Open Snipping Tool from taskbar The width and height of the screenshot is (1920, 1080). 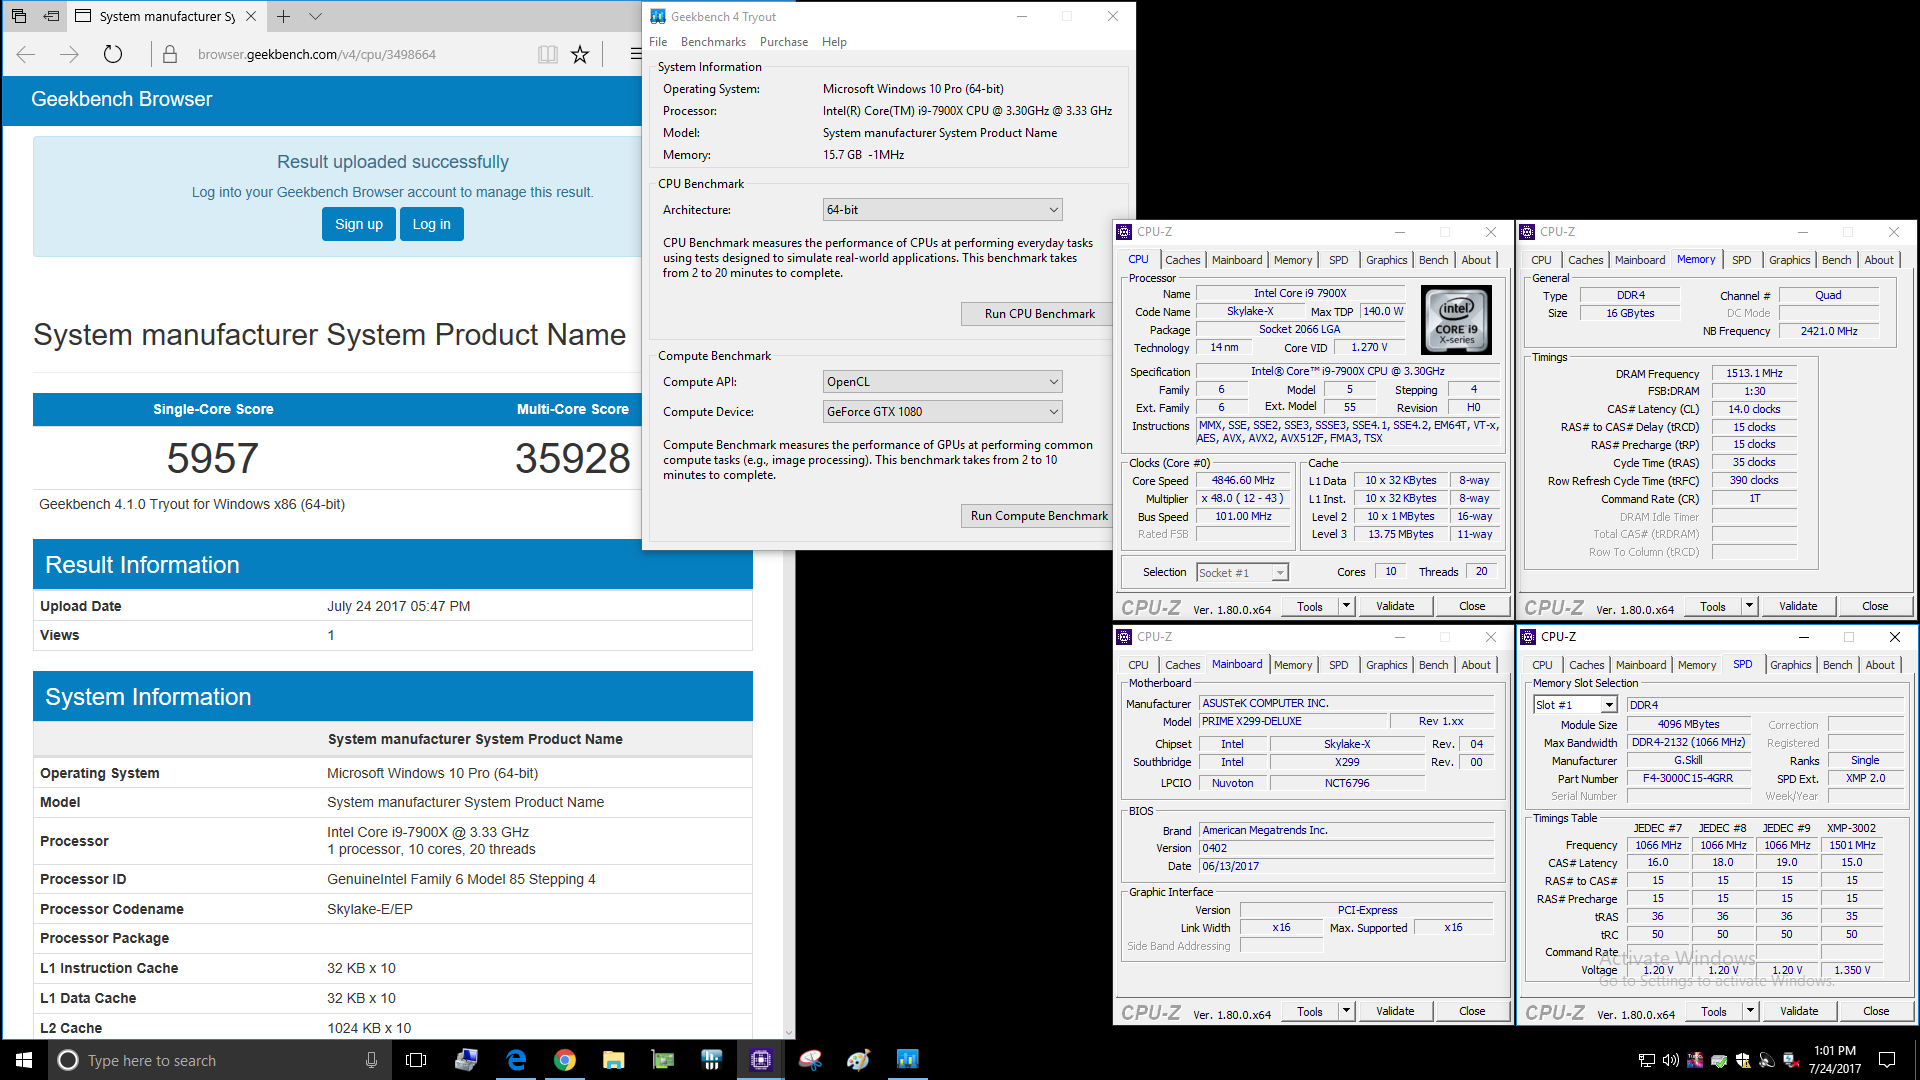coord(810,1060)
